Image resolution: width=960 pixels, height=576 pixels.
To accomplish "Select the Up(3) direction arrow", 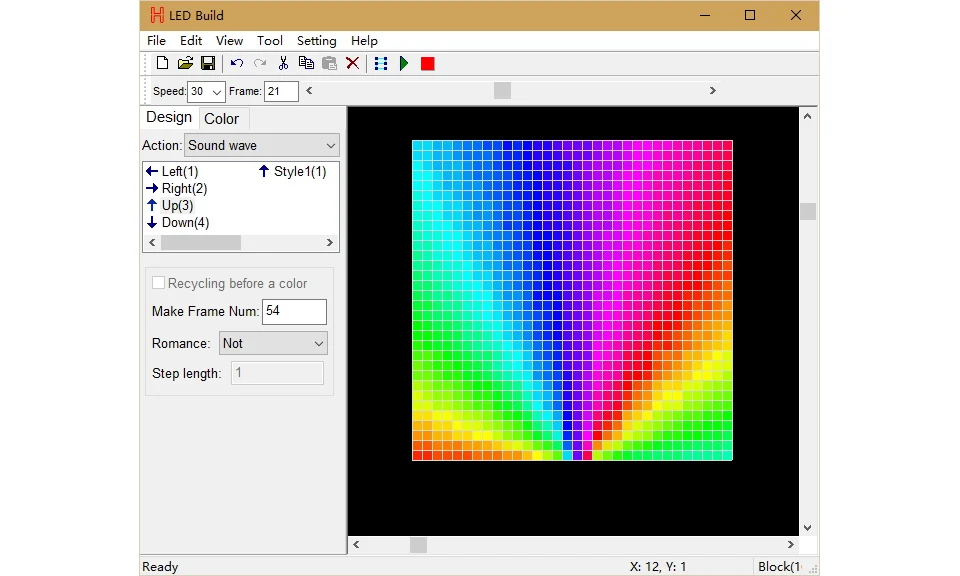I will click(170, 206).
